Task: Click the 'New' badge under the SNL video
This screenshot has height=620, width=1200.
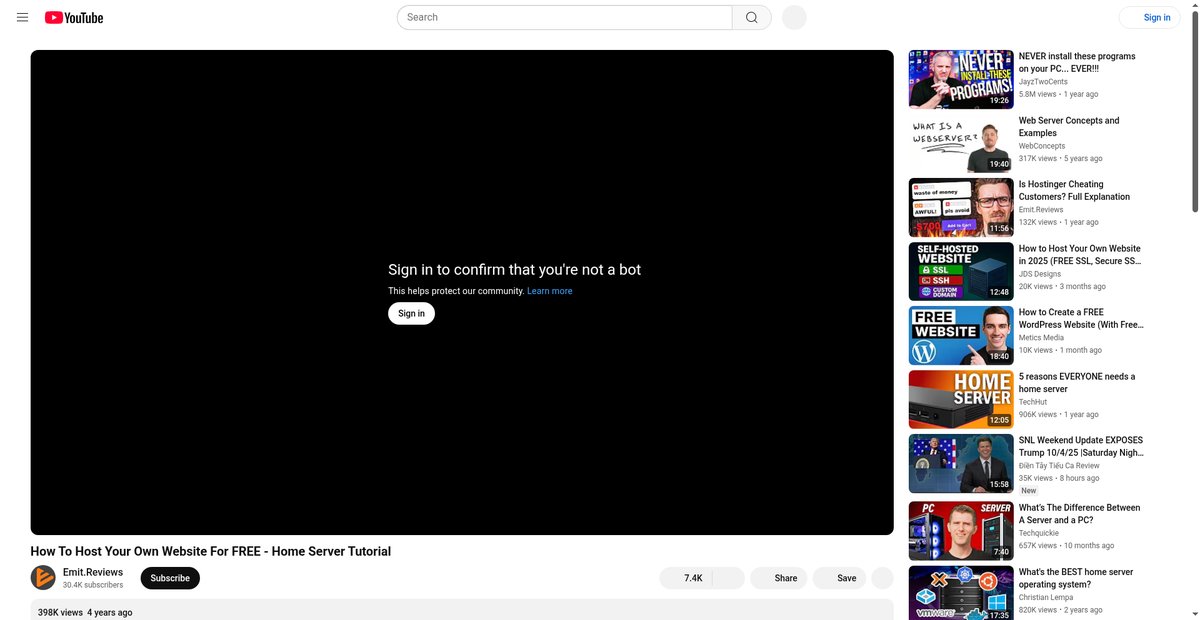Action: [x=1028, y=491]
